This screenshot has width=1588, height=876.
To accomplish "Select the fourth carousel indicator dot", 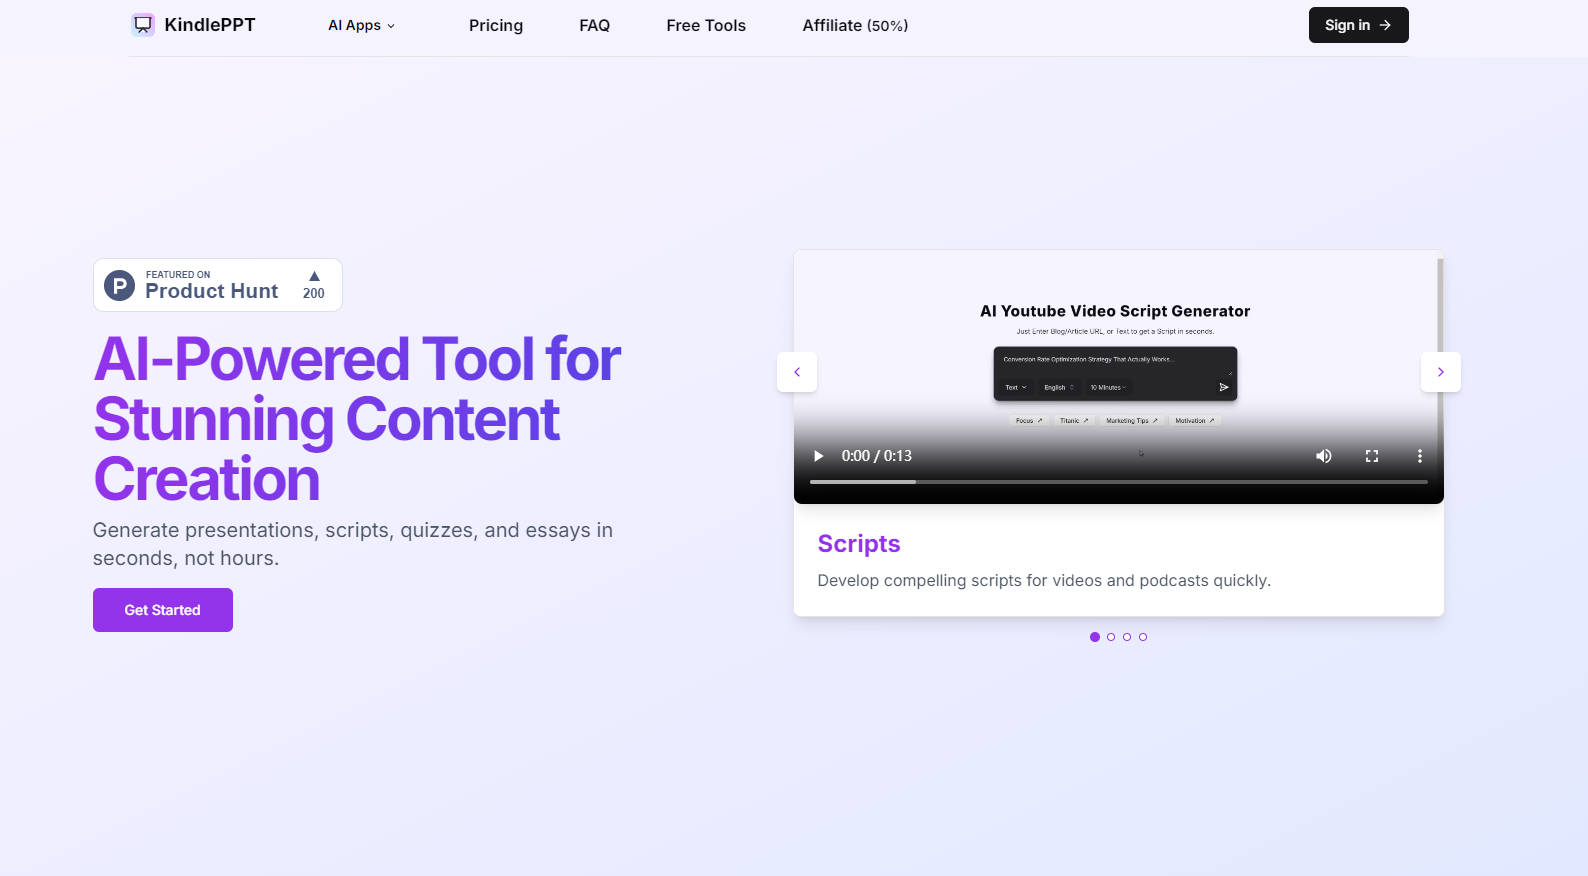I will click(x=1143, y=637).
